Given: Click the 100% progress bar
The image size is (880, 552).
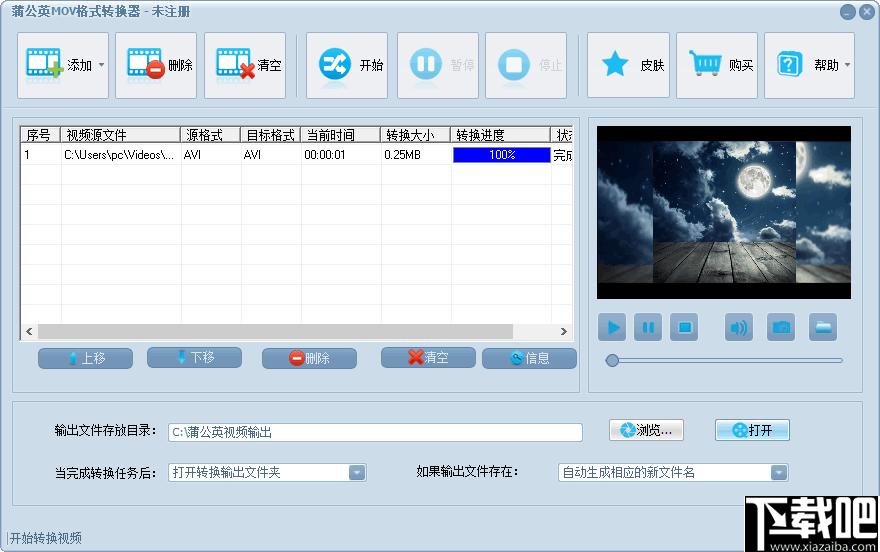Looking at the screenshot, I should (x=502, y=155).
